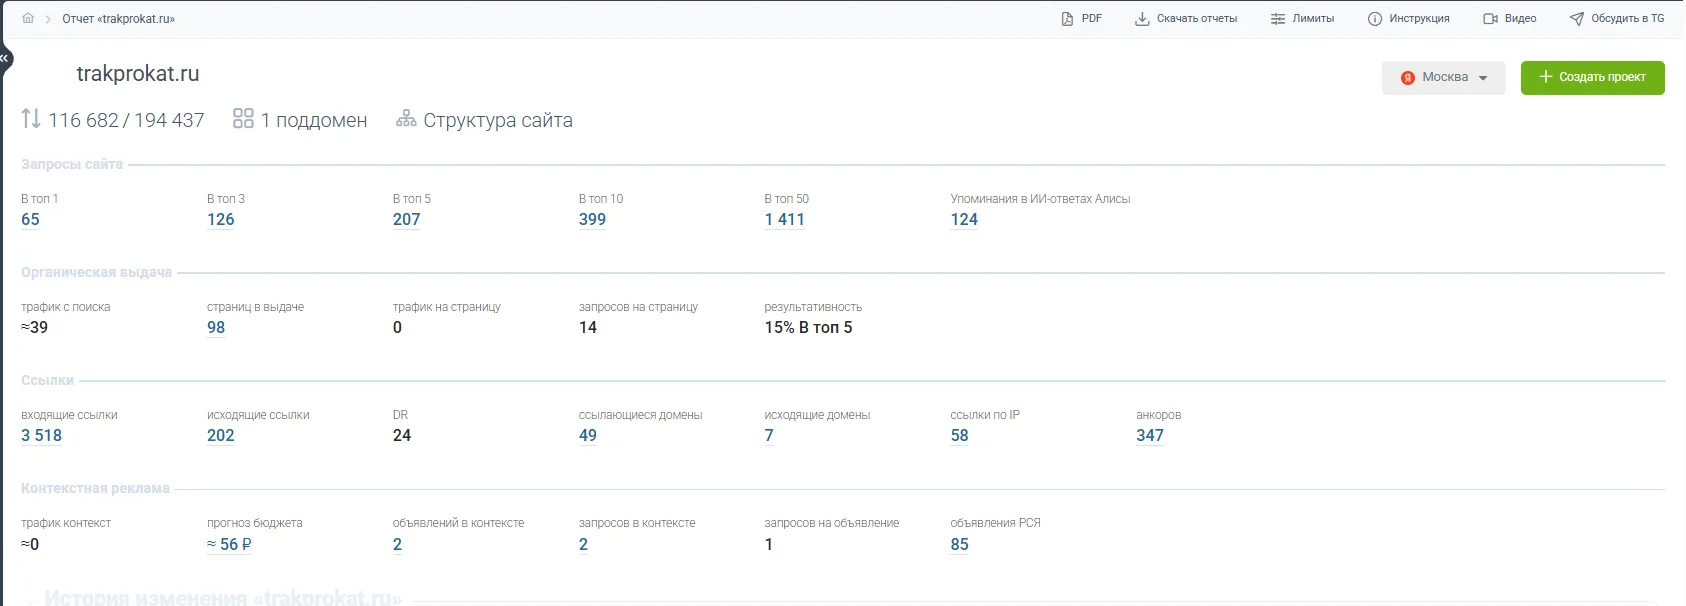Screen dimensions: 1686x606
Task: Open запросов в контексте value 2
Action: 583,544
